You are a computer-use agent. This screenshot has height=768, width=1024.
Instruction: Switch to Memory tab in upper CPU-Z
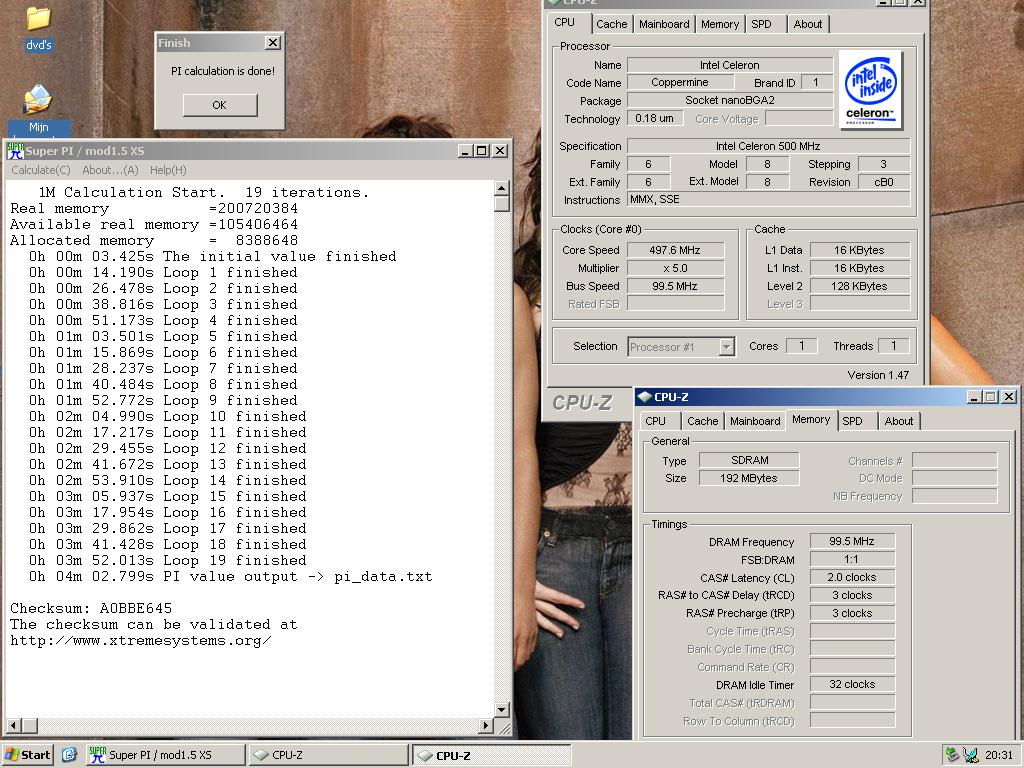point(720,24)
